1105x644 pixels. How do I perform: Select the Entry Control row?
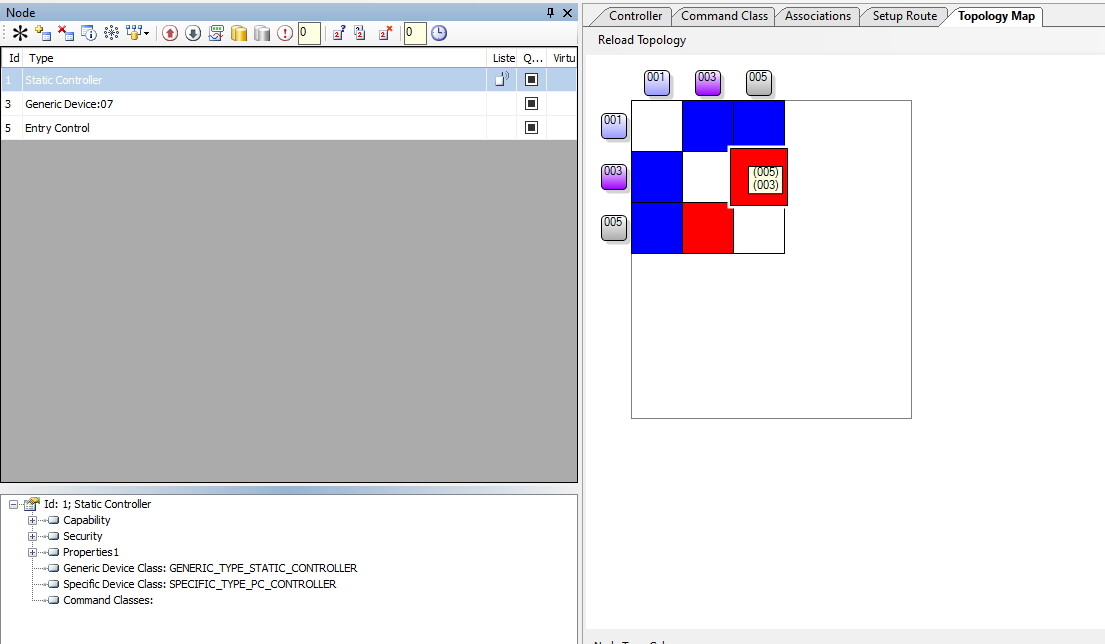pyautogui.click(x=289, y=128)
